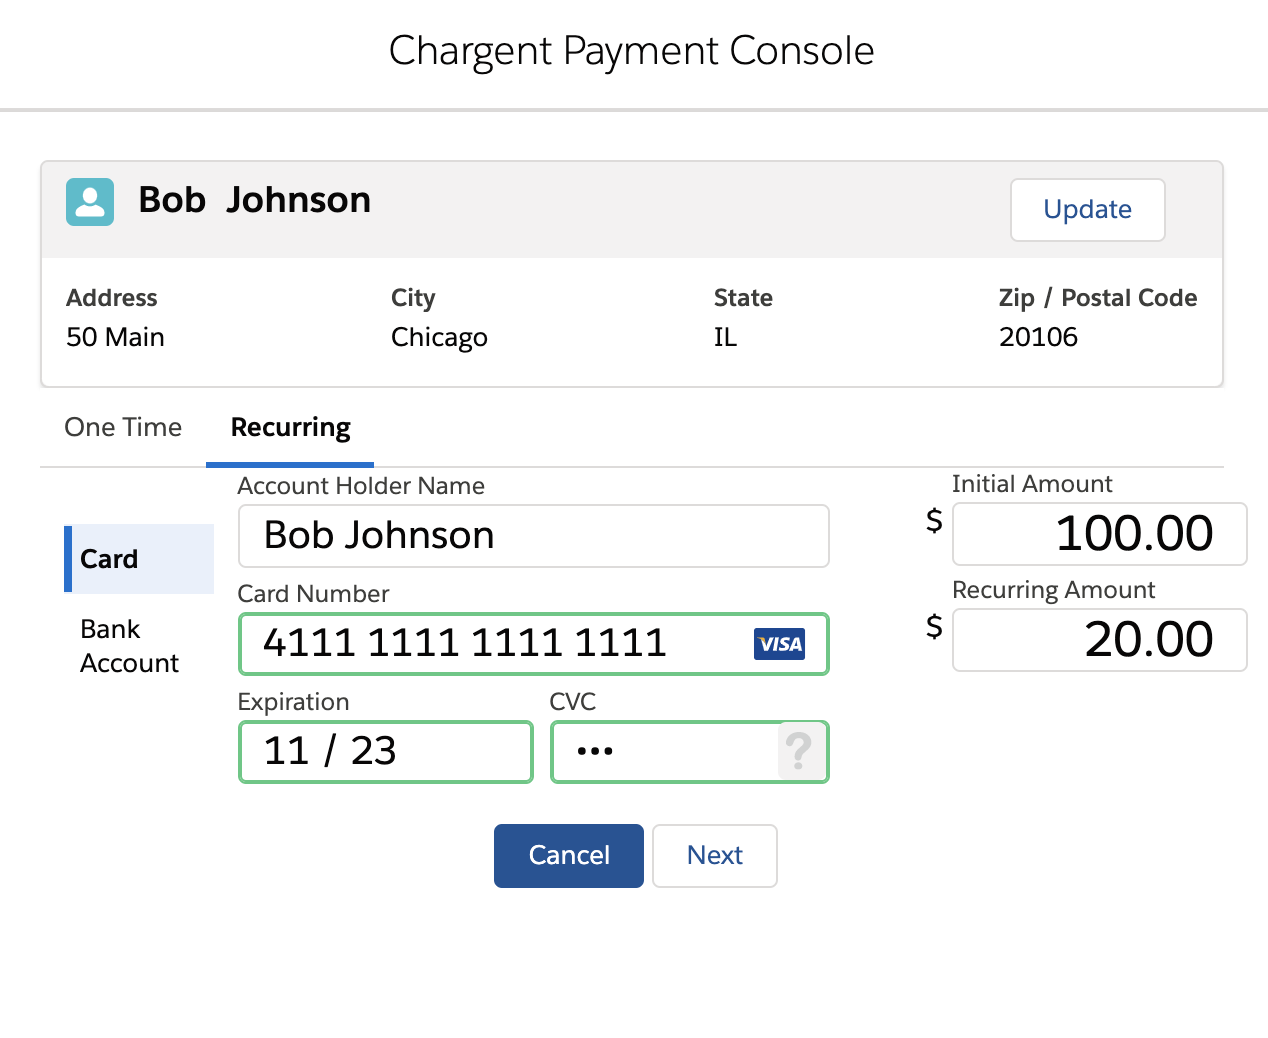Click the Account Holder Name field
1268x1038 pixels.
pyautogui.click(x=533, y=536)
